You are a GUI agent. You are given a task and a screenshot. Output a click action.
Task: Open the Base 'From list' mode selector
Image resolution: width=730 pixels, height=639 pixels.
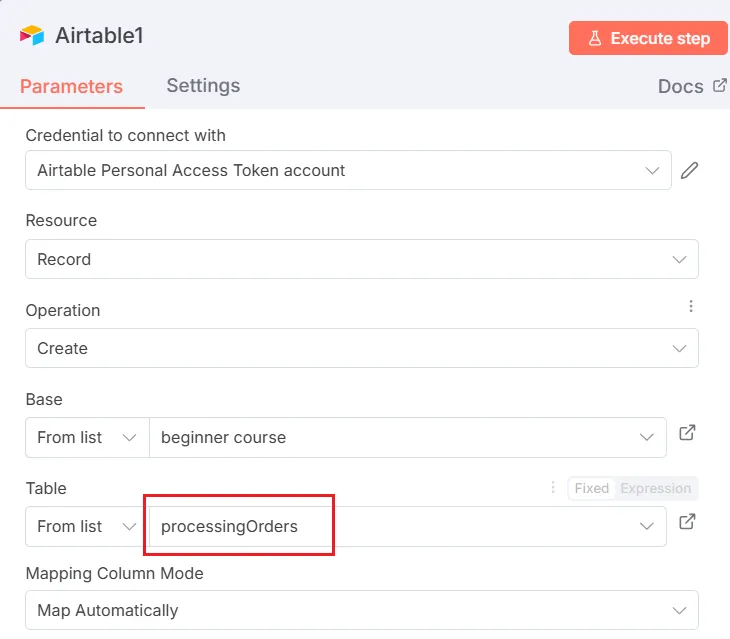point(86,437)
